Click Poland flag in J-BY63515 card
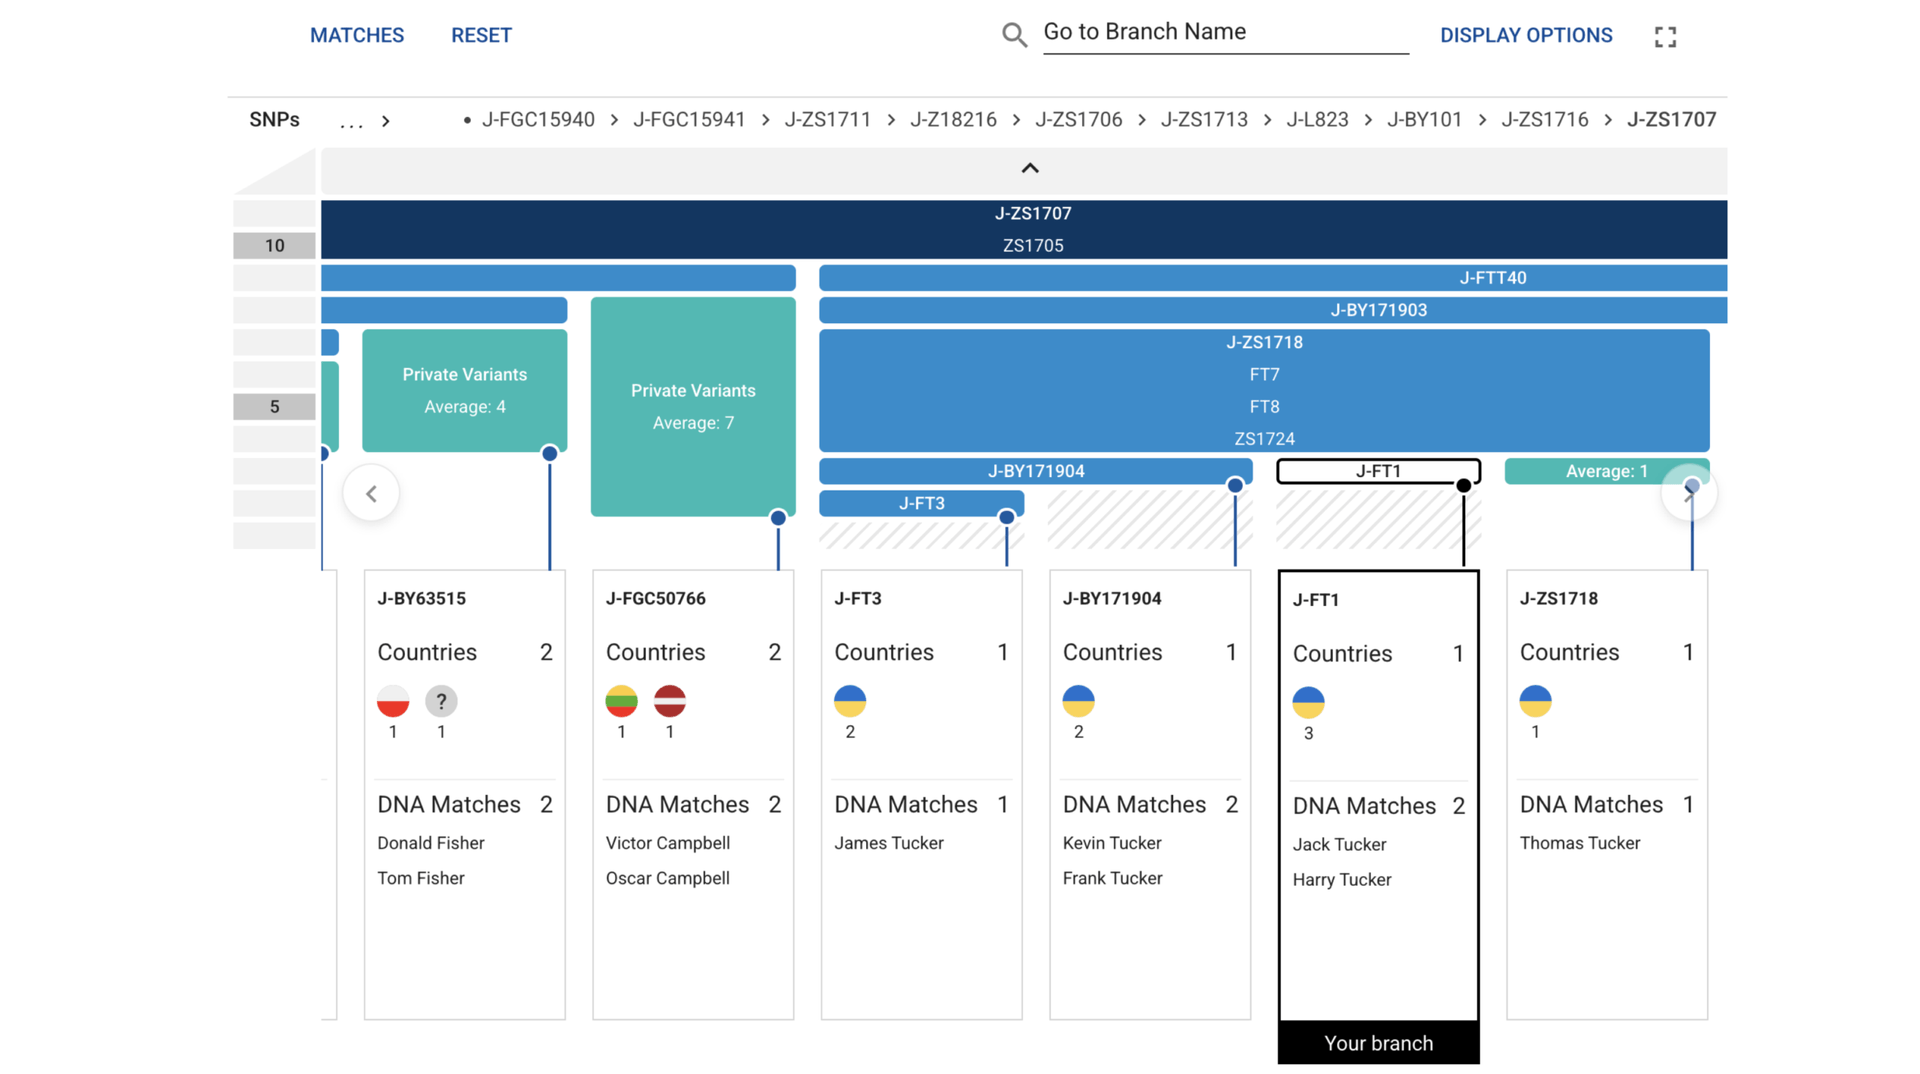The height and width of the screenshot is (1074, 1920). click(393, 701)
